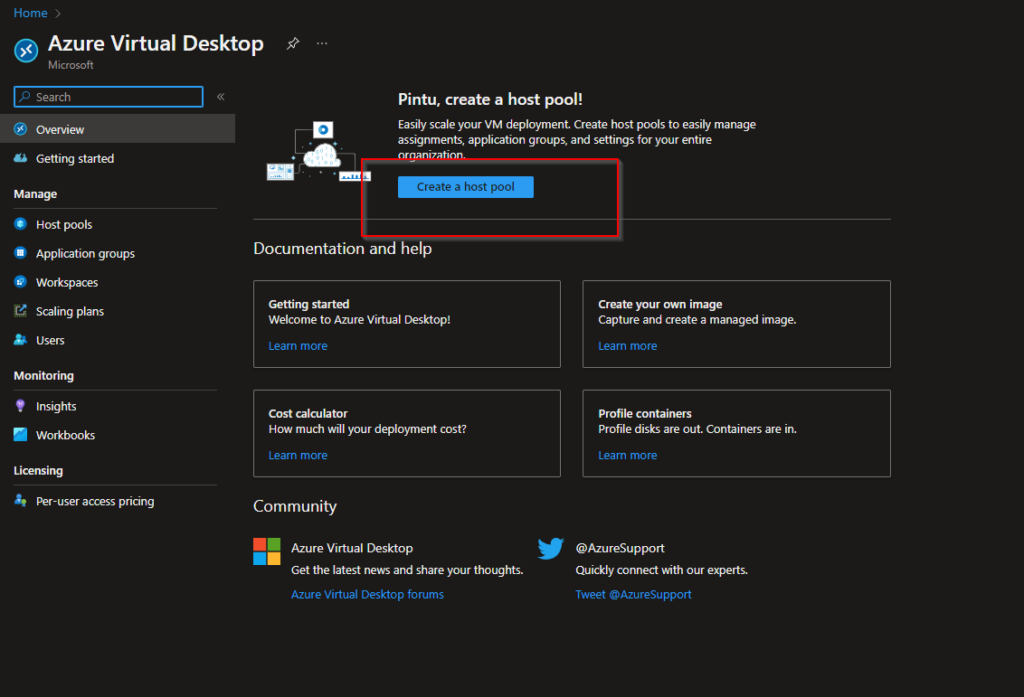Click the Azure Virtual Desktop logo icon
Image resolution: width=1024 pixels, height=697 pixels.
26,51
